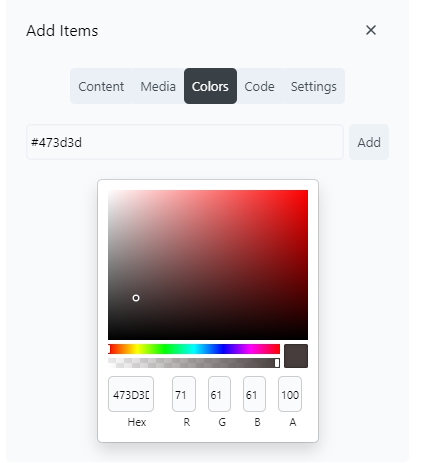Select the R channel input
The image size is (421, 463).
point(184,394)
